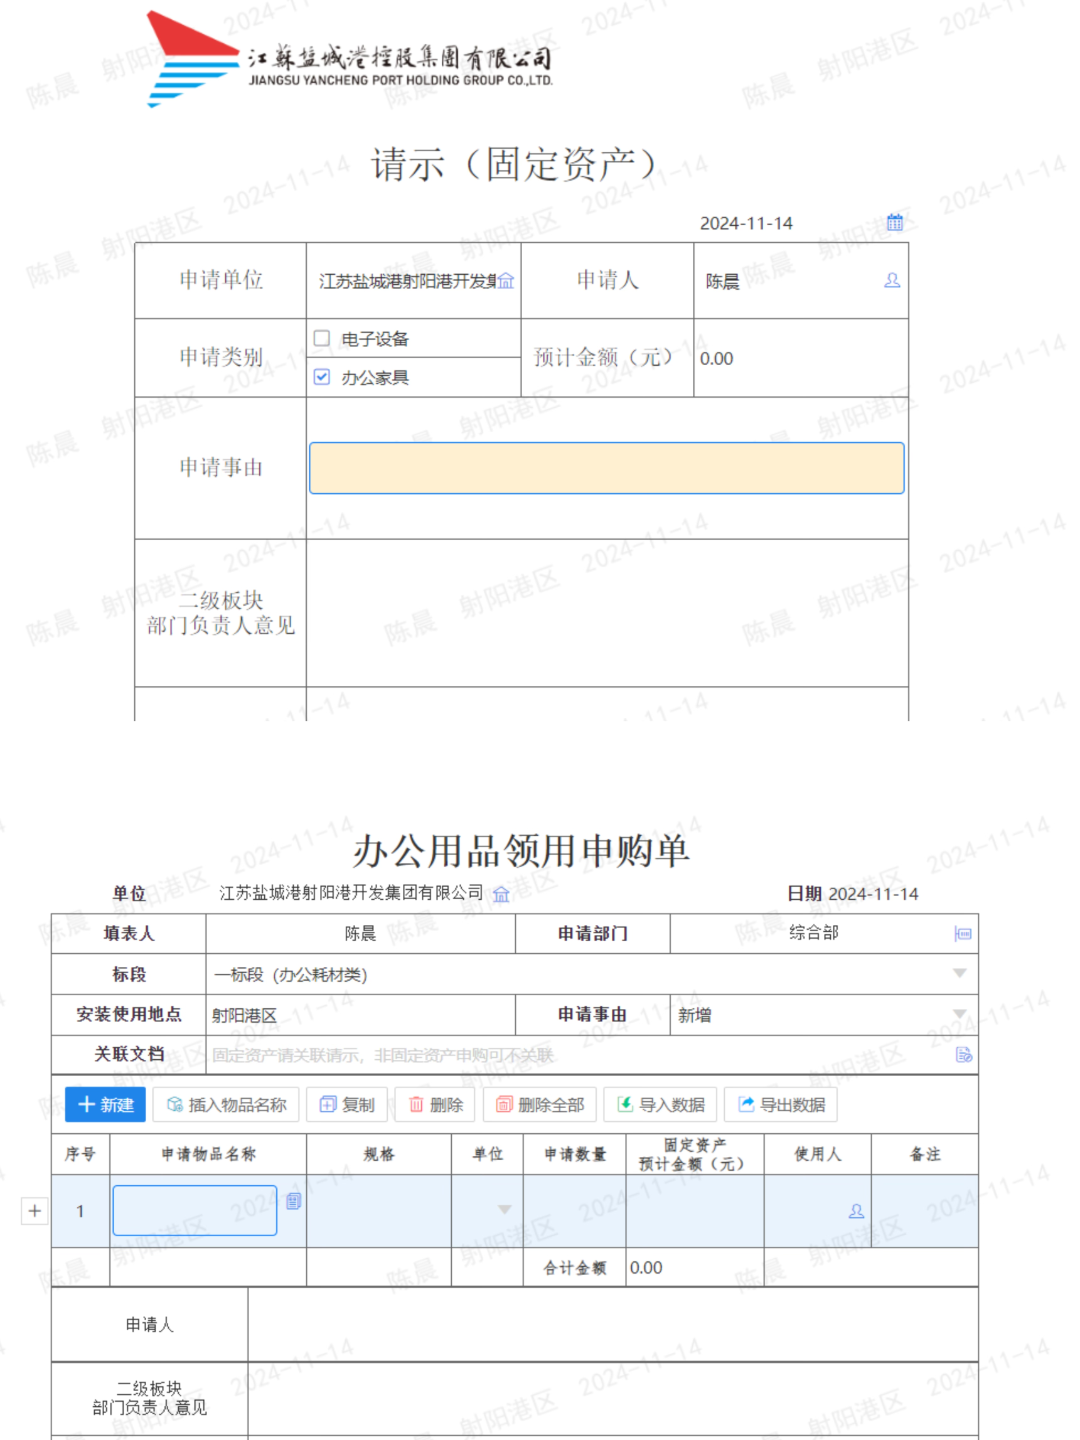The height and width of the screenshot is (1440, 1080).
Task: Click document link icon in 关联文档 row
Action: 964,1055
